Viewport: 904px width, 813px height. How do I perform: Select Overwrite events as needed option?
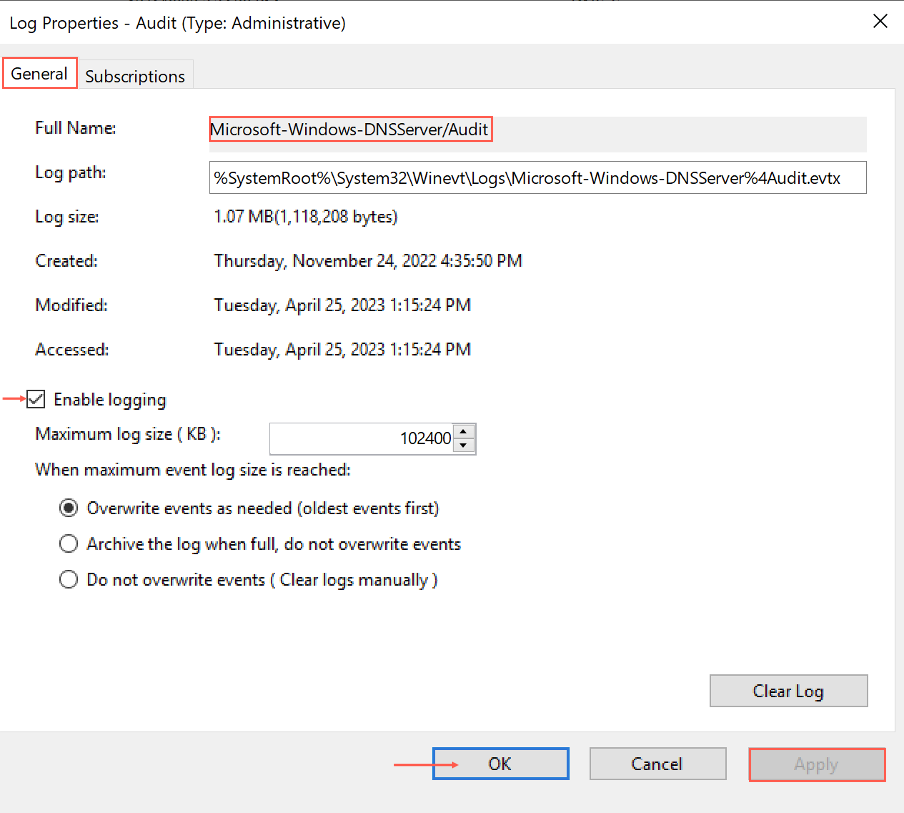tap(69, 508)
